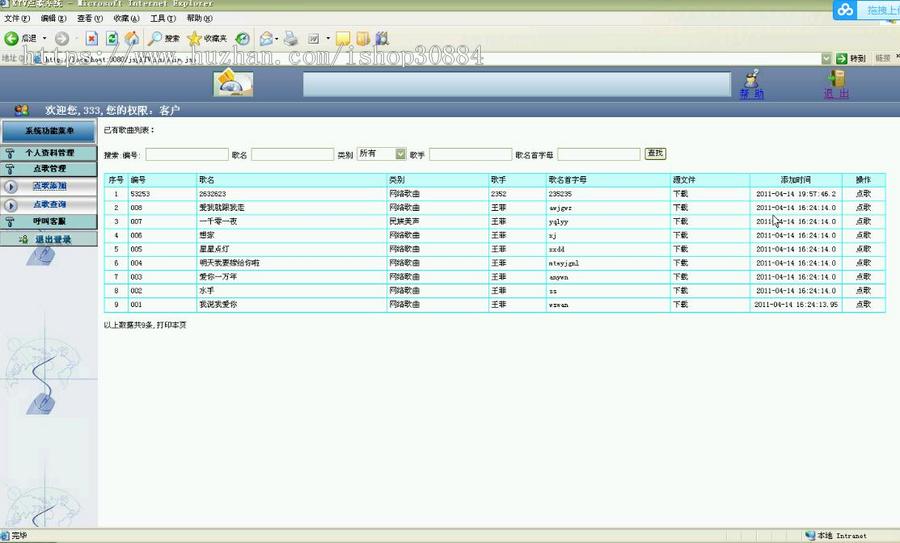This screenshot has width=900, height=543.
Task: Go back with the 后退 button
Action: coord(21,38)
